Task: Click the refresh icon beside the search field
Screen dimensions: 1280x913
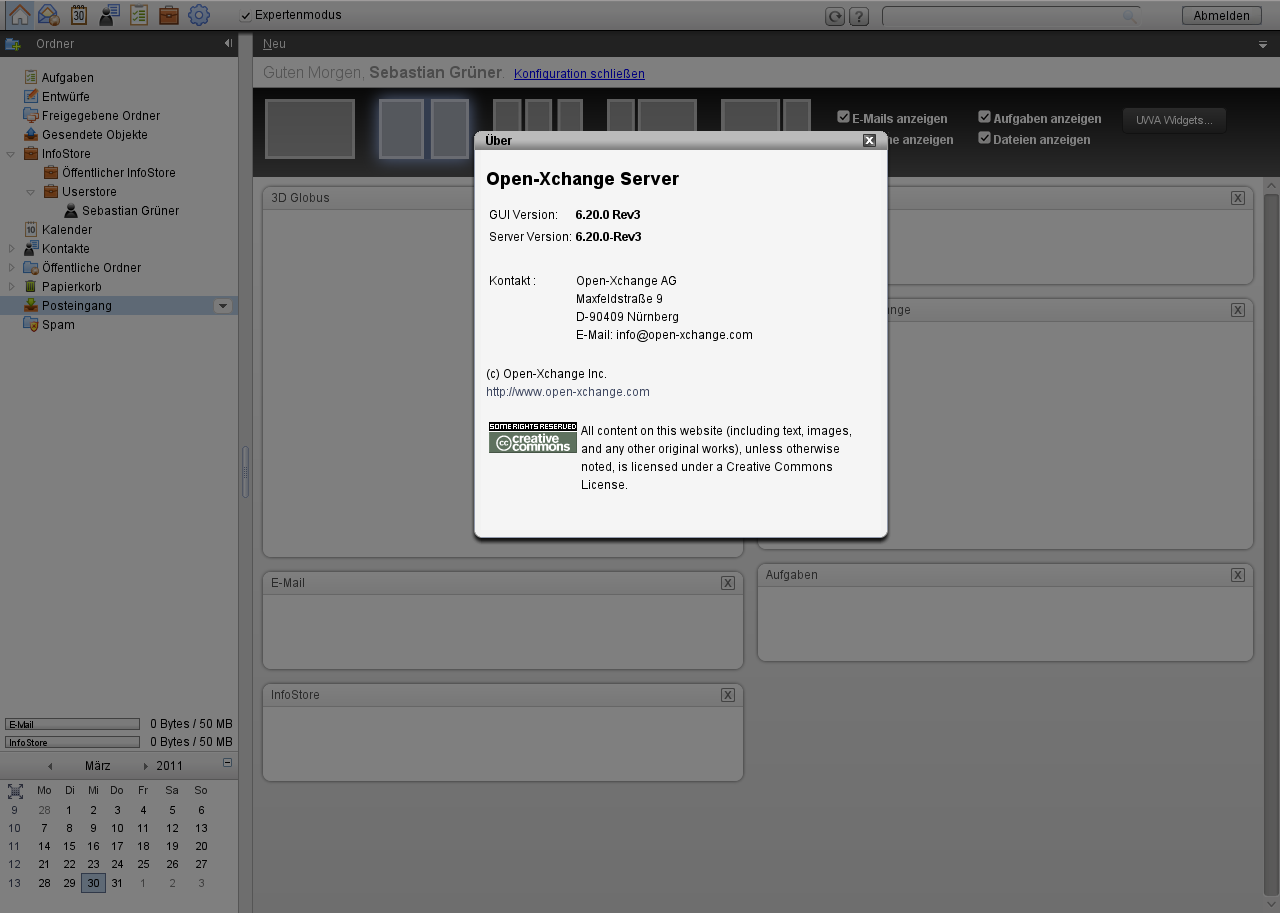Action: 835,15
